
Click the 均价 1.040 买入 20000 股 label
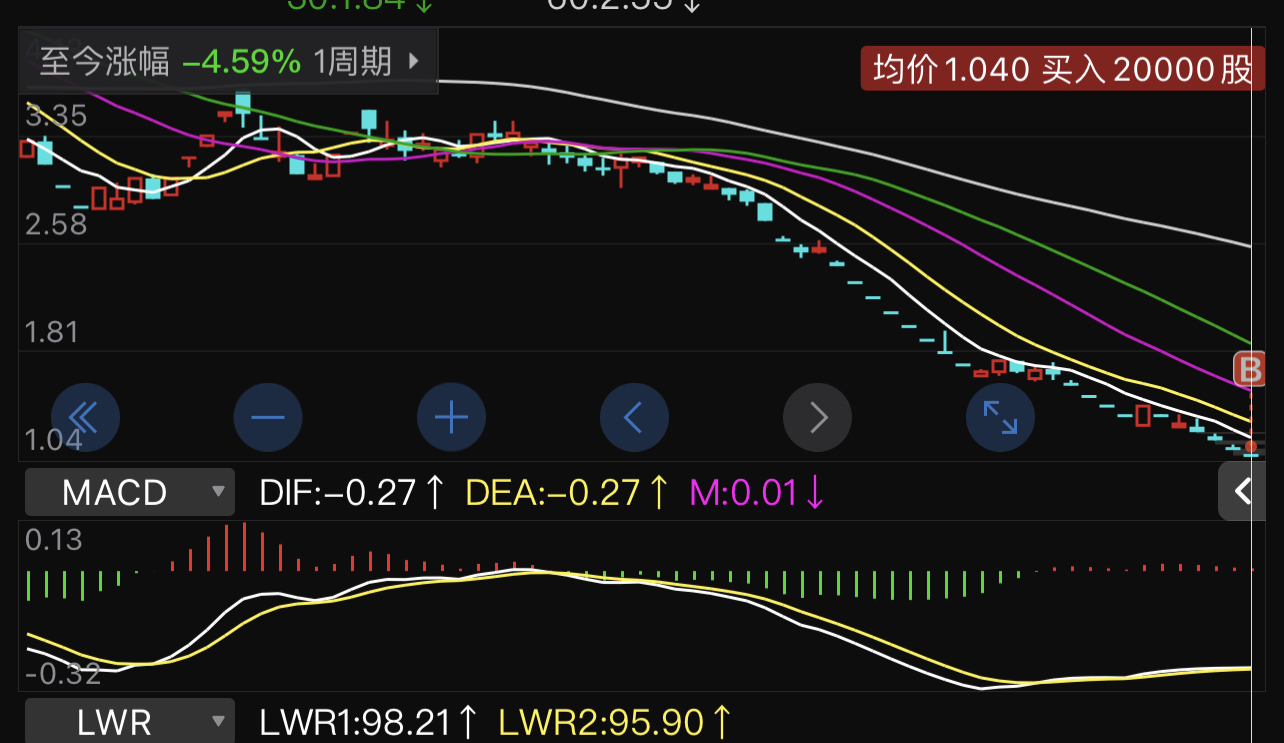point(1062,69)
